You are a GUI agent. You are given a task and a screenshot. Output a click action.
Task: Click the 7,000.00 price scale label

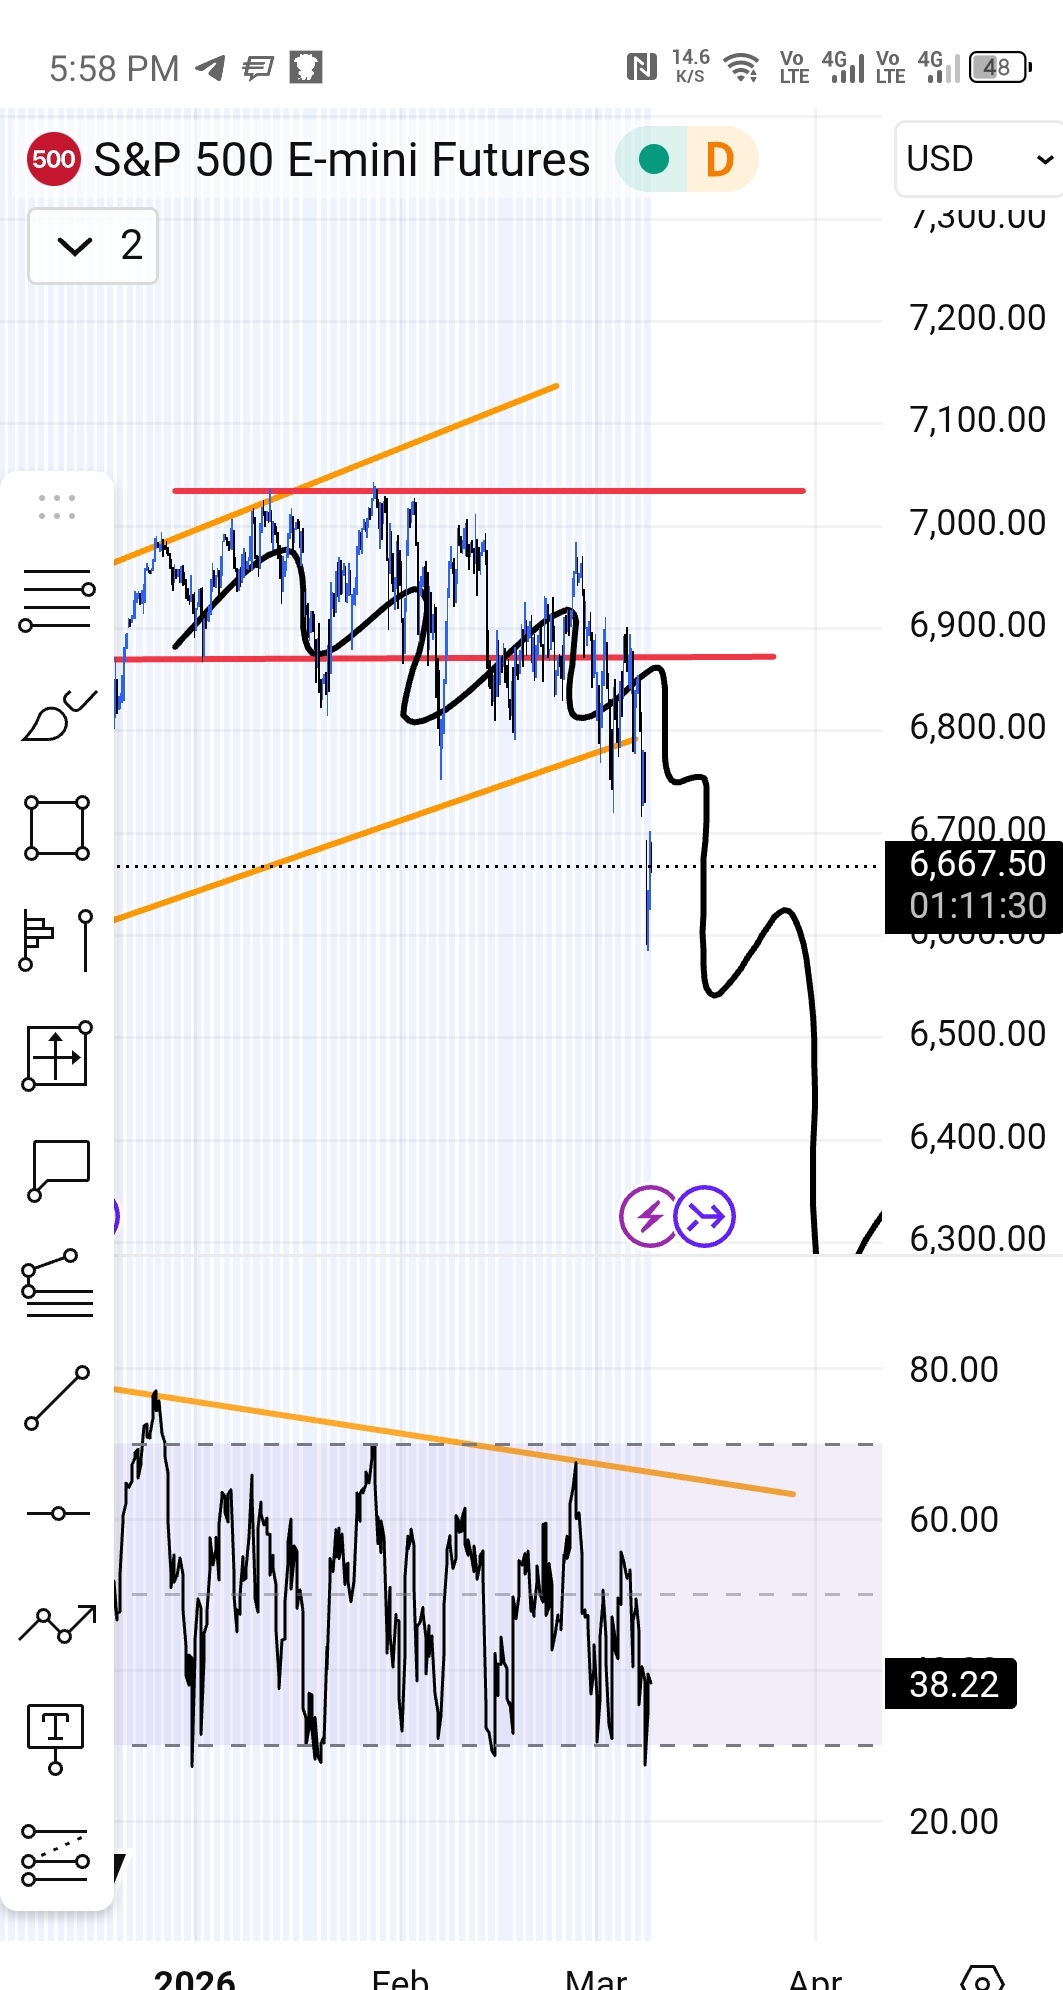click(977, 522)
